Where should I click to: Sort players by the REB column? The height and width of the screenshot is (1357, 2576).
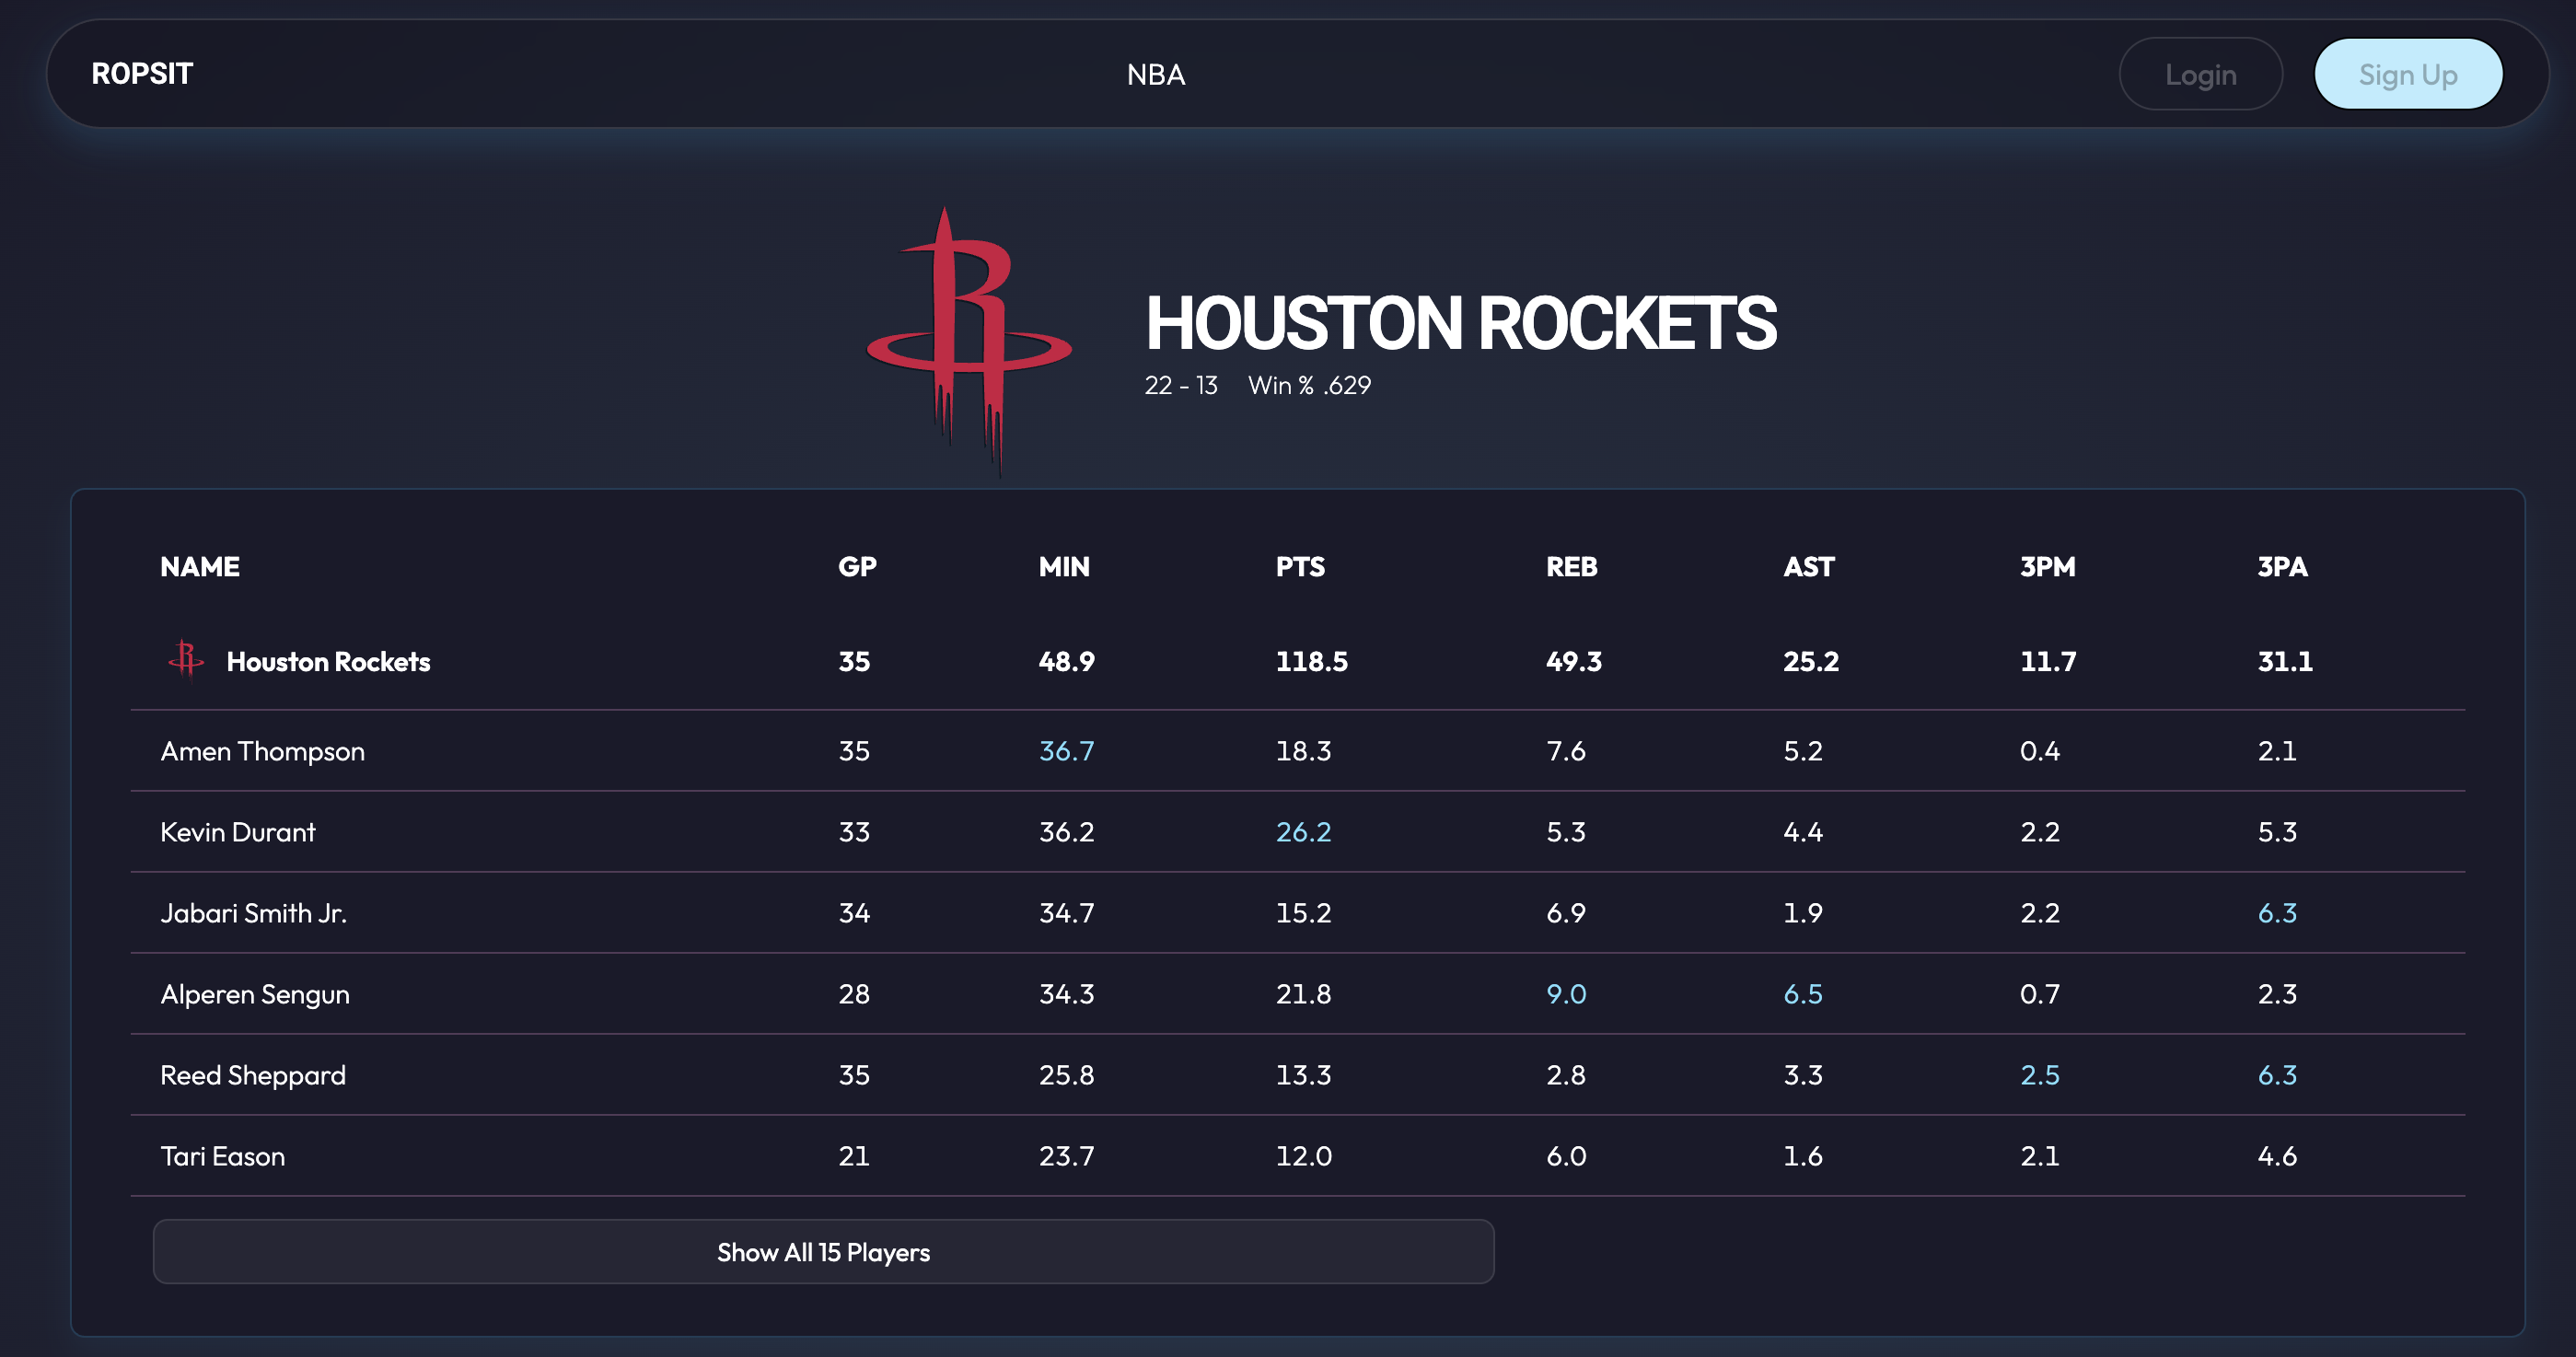coord(1572,566)
